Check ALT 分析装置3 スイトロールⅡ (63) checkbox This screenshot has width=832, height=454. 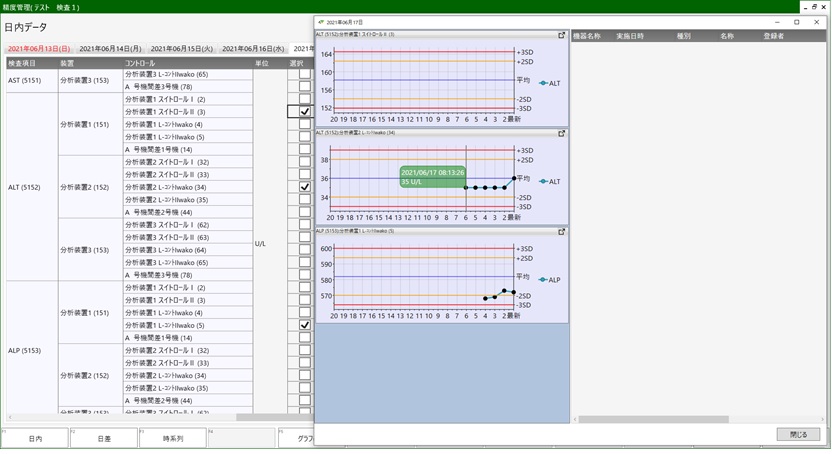(305, 237)
